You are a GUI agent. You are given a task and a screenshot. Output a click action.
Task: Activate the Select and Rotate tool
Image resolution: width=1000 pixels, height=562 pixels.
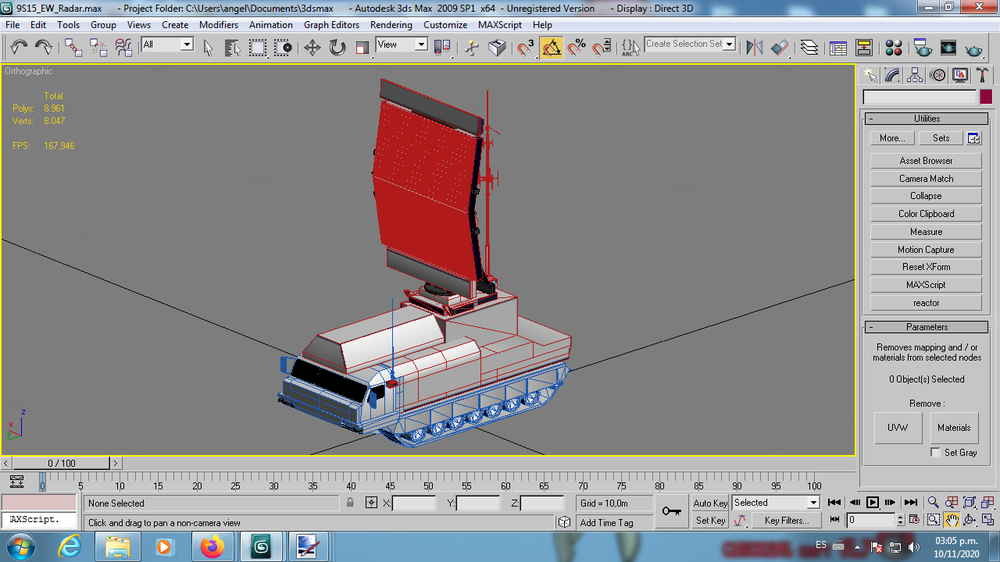click(x=337, y=47)
